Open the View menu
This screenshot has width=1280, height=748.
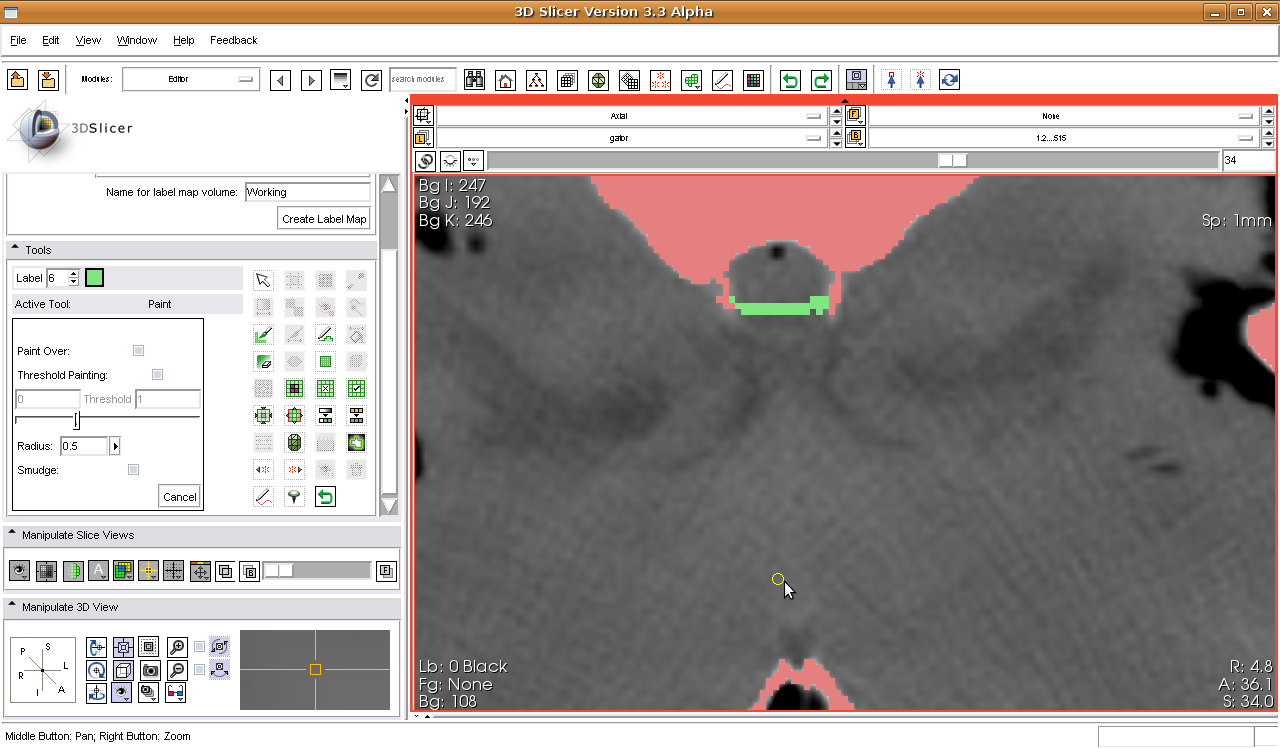tap(88, 40)
